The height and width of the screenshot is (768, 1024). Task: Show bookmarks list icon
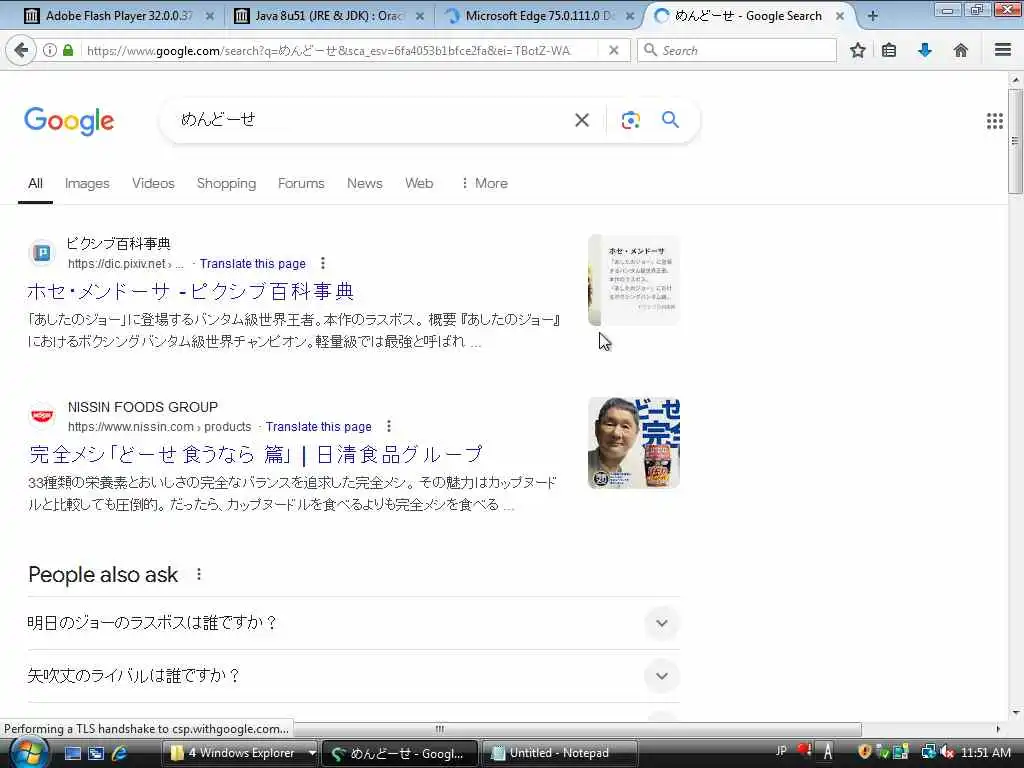pos(889,50)
